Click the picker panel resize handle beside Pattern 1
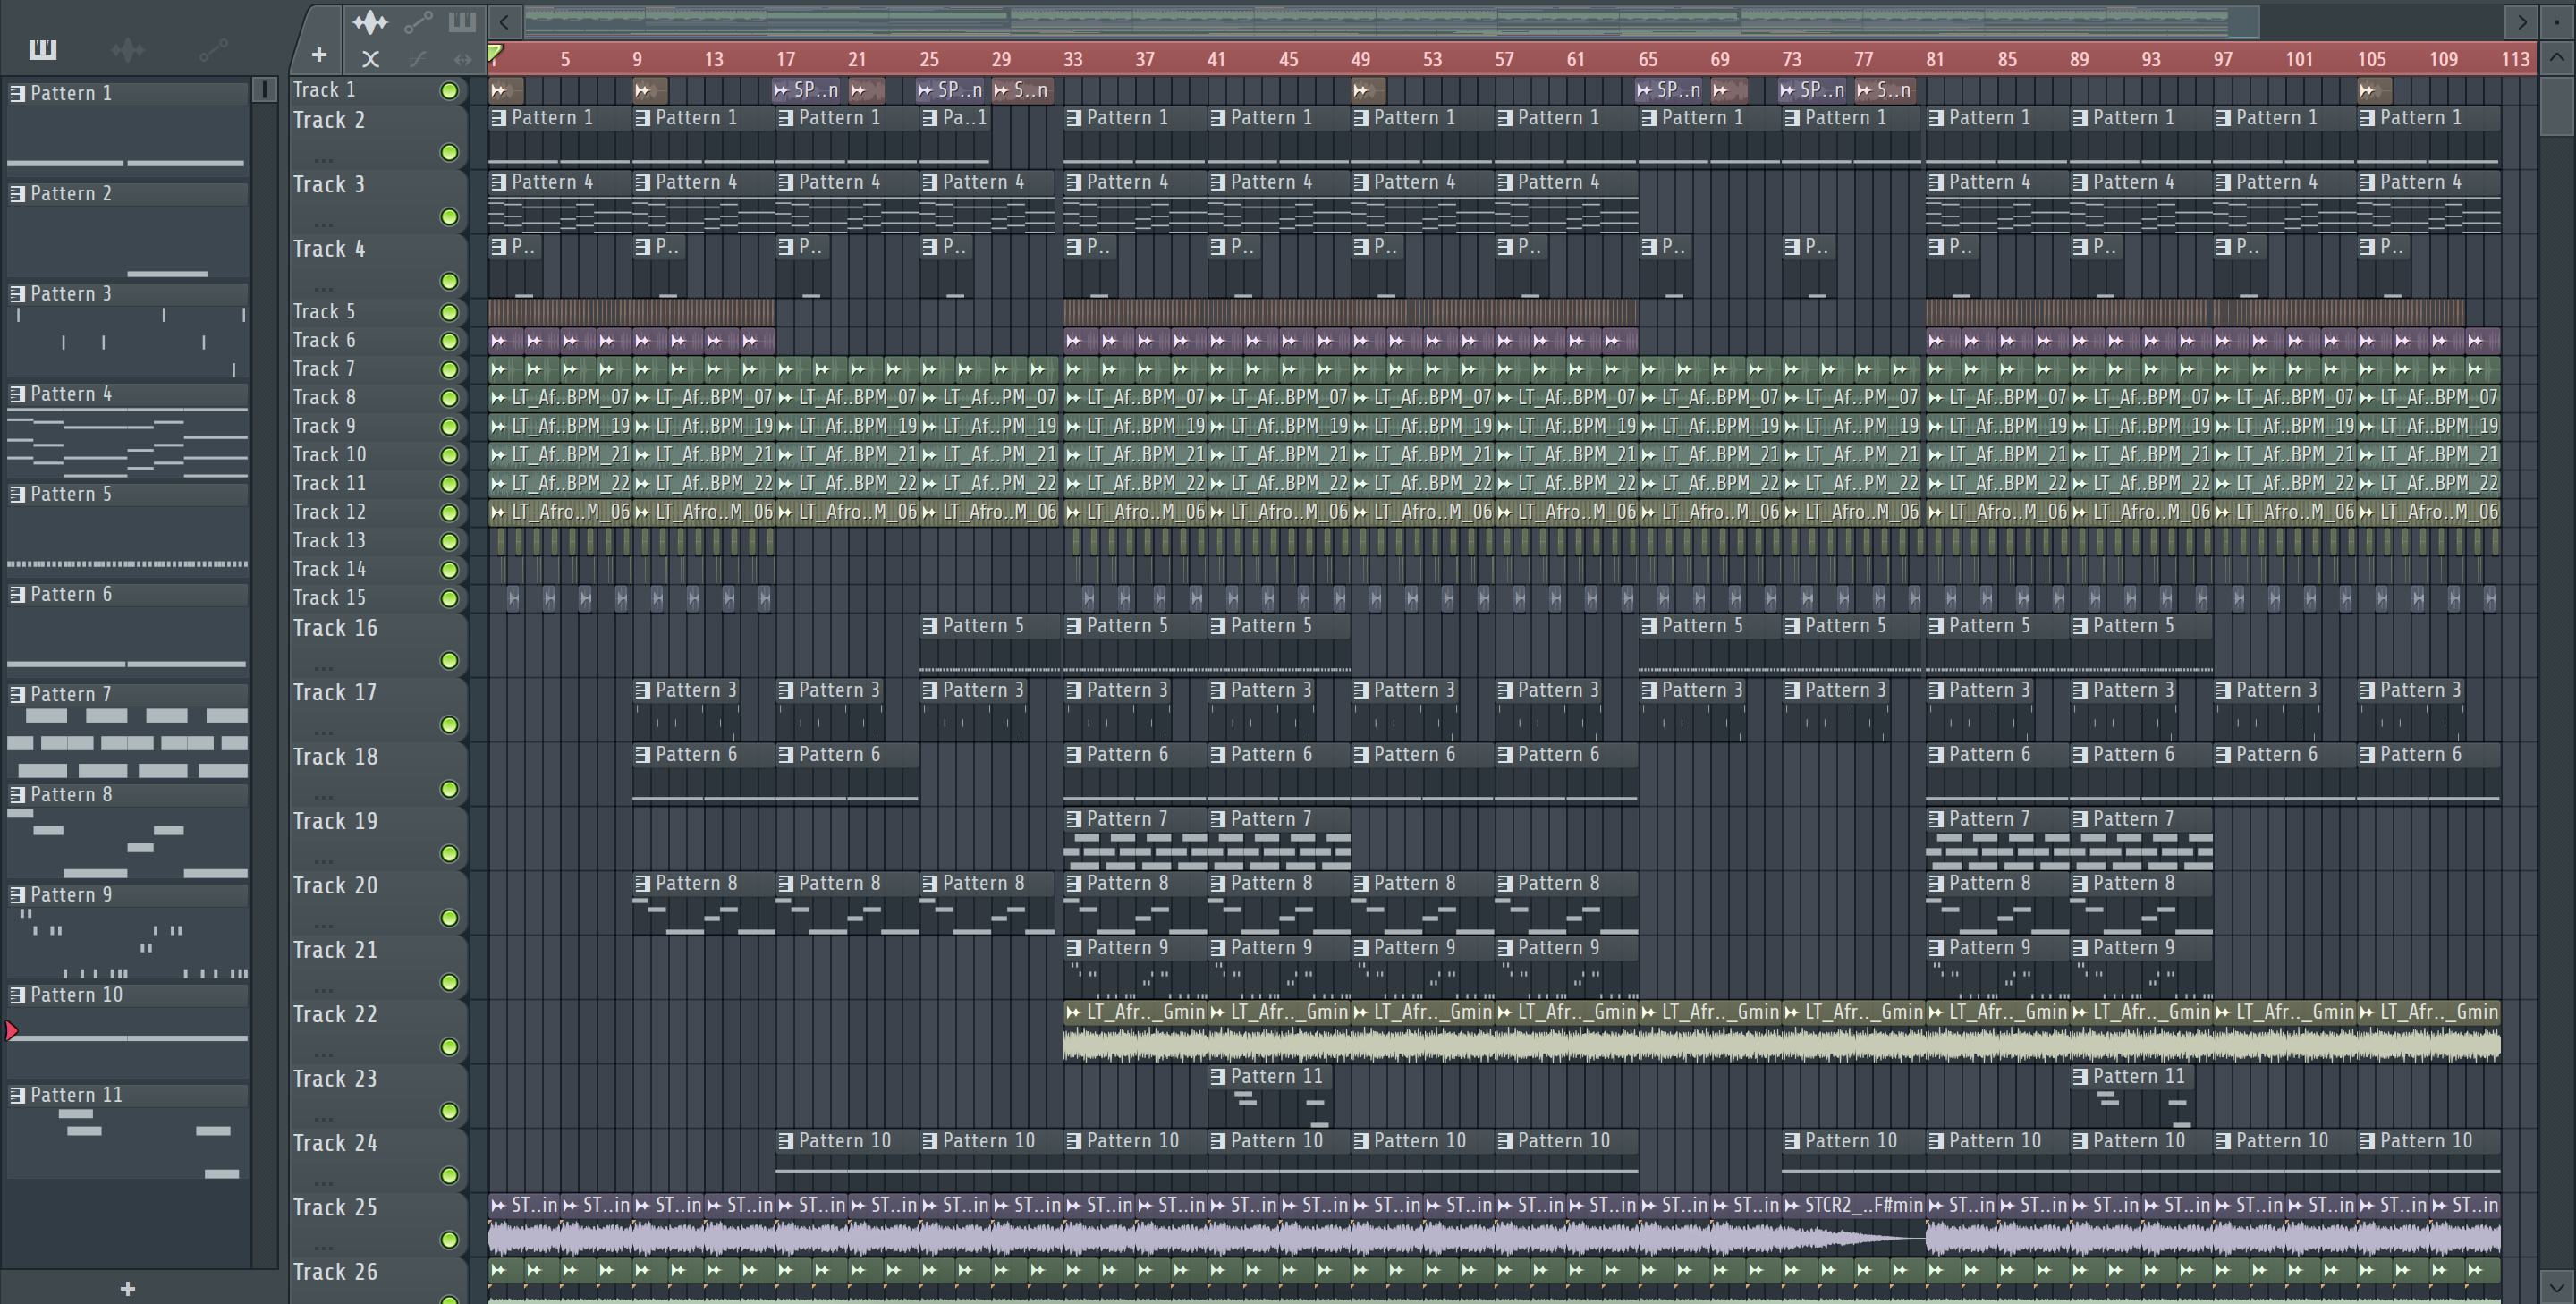Screen dimensions: 2576x1304 tap(264, 90)
